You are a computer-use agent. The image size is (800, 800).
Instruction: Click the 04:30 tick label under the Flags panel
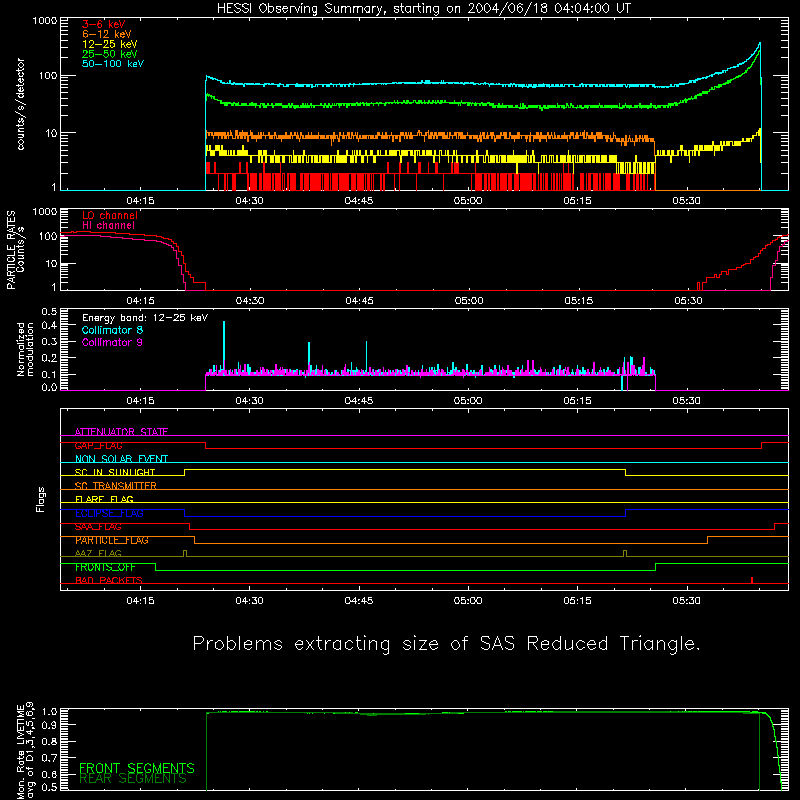249,601
